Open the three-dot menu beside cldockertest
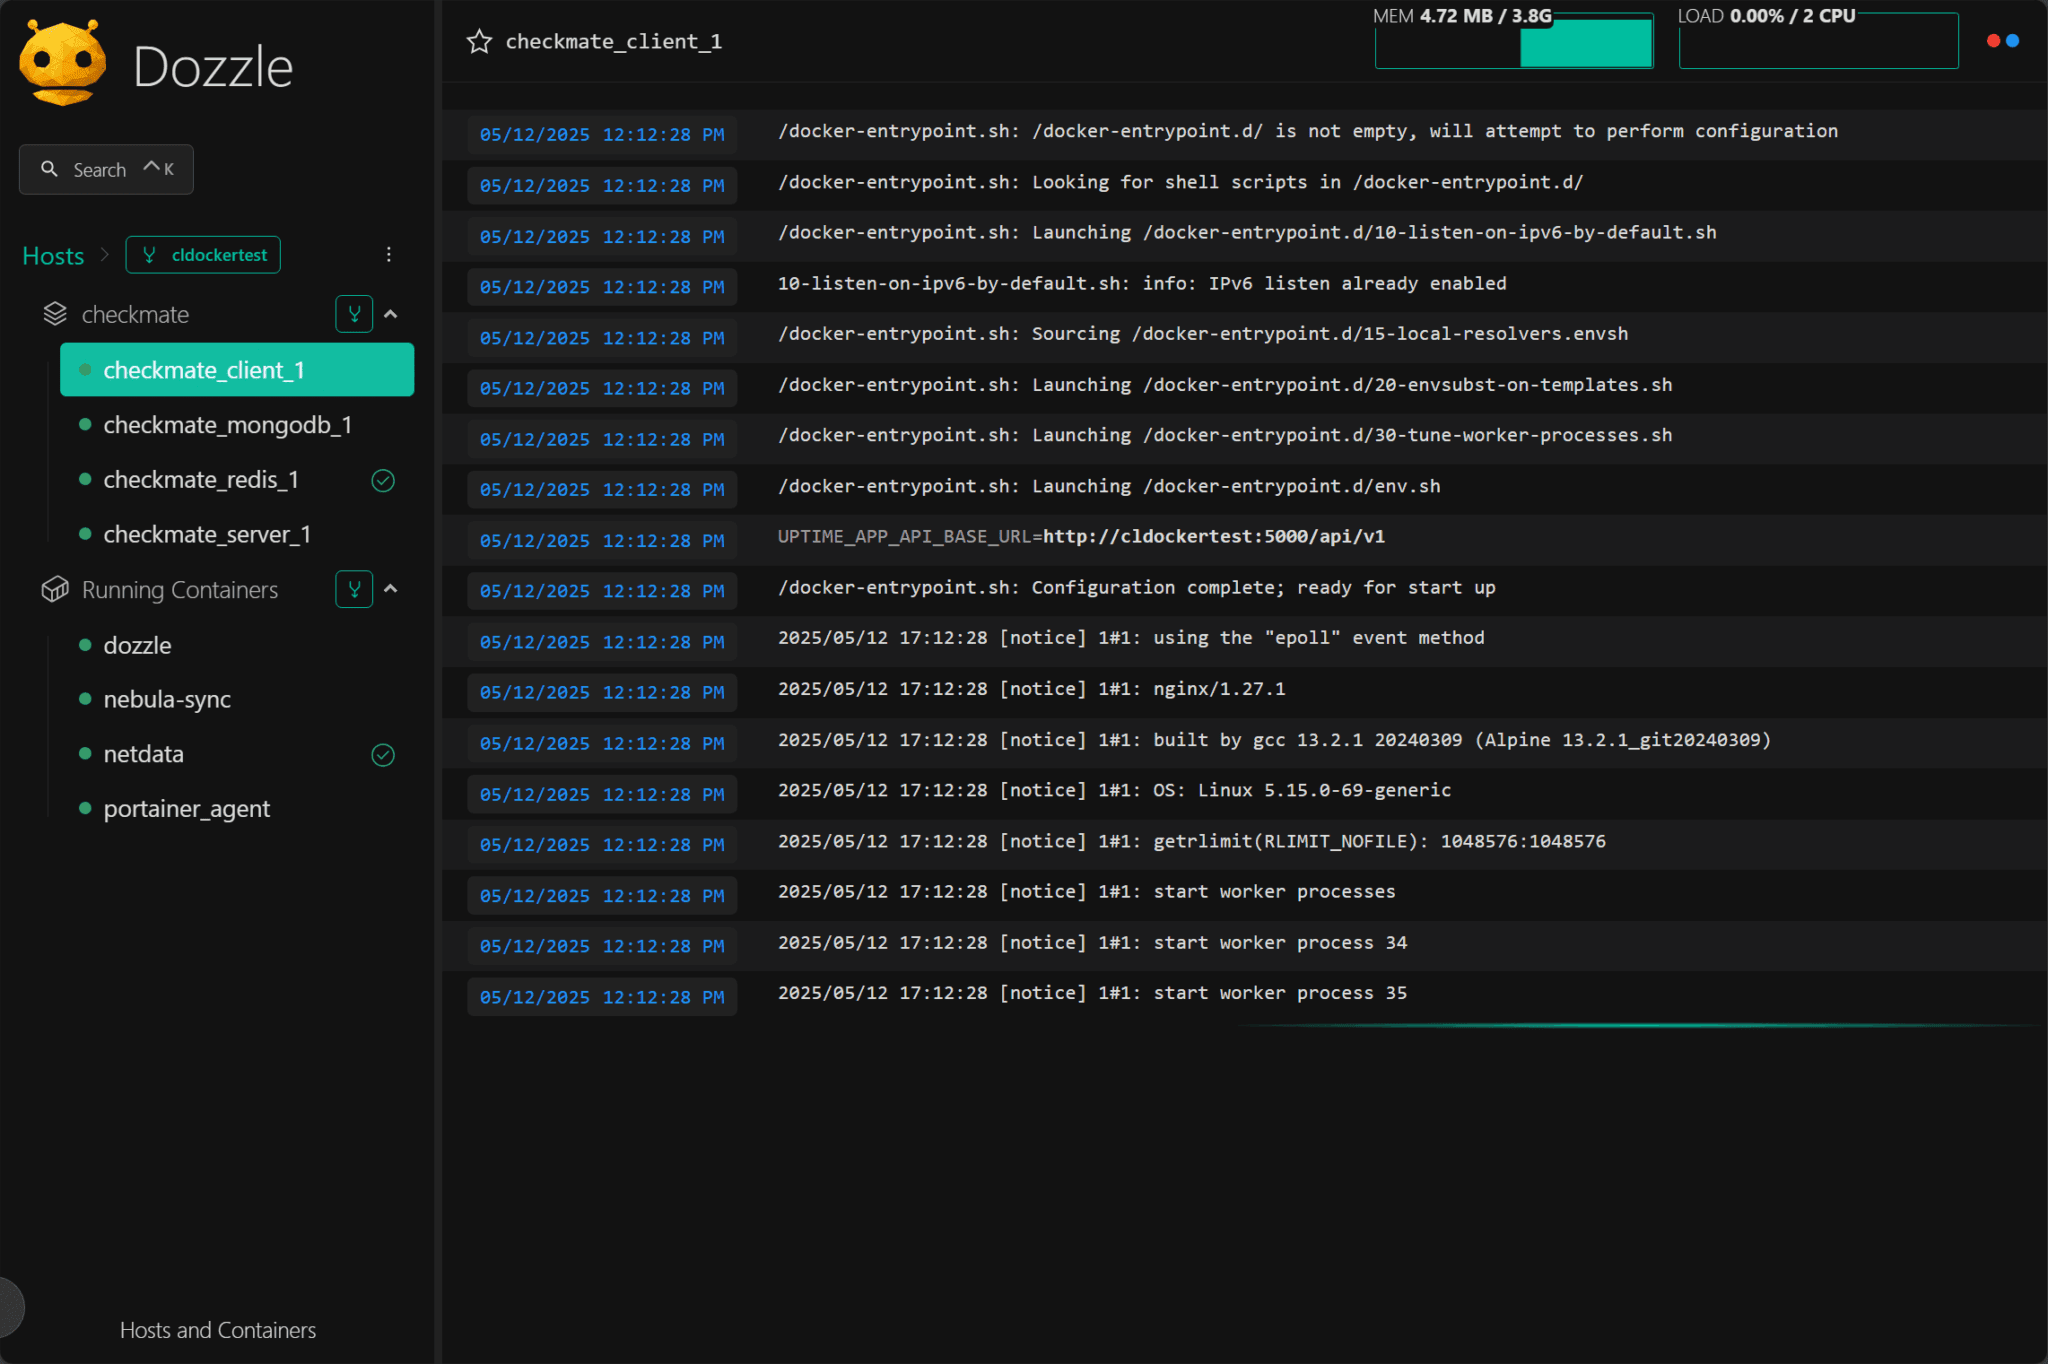Viewport: 2048px width, 1364px height. click(x=389, y=254)
